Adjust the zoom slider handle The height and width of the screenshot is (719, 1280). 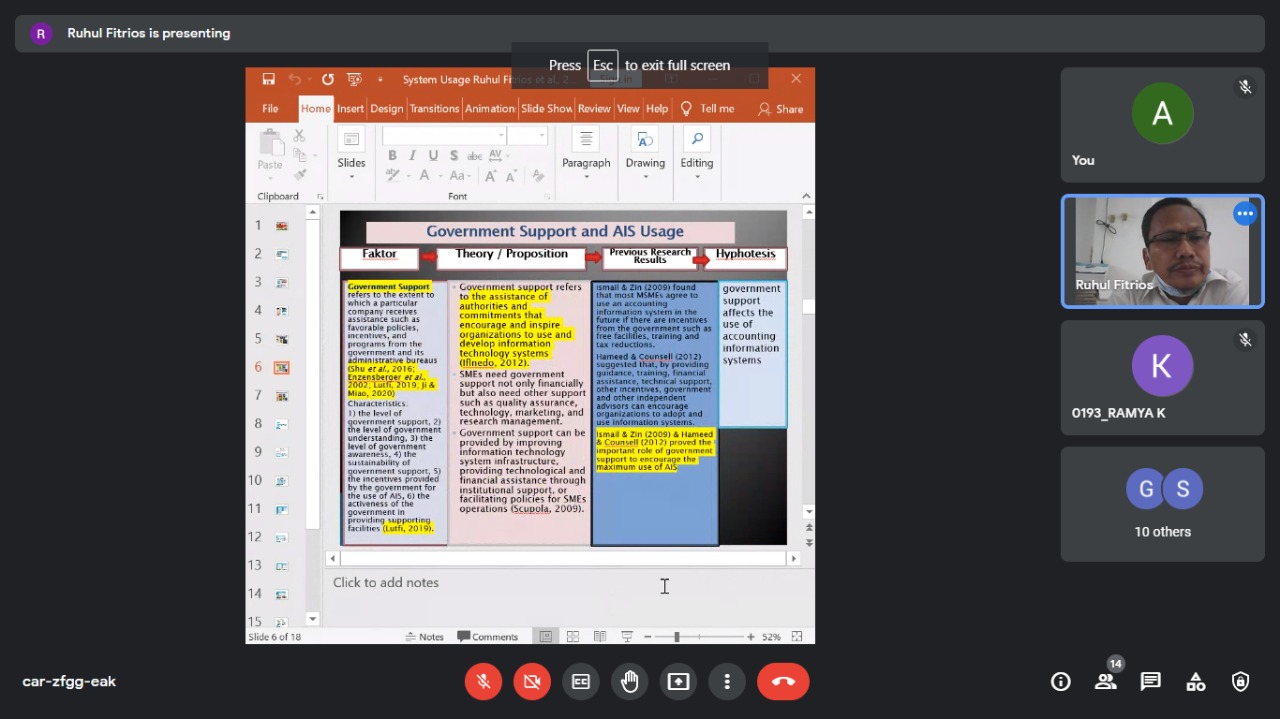(x=677, y=637)
